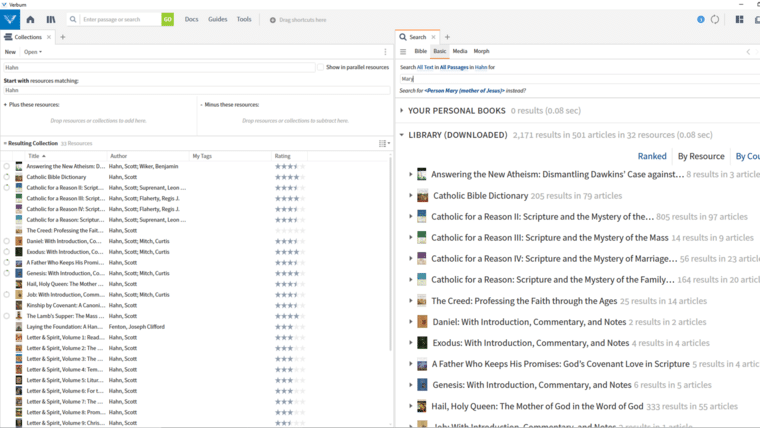Select radio for Answering the New Atheism

pos(6,166)
